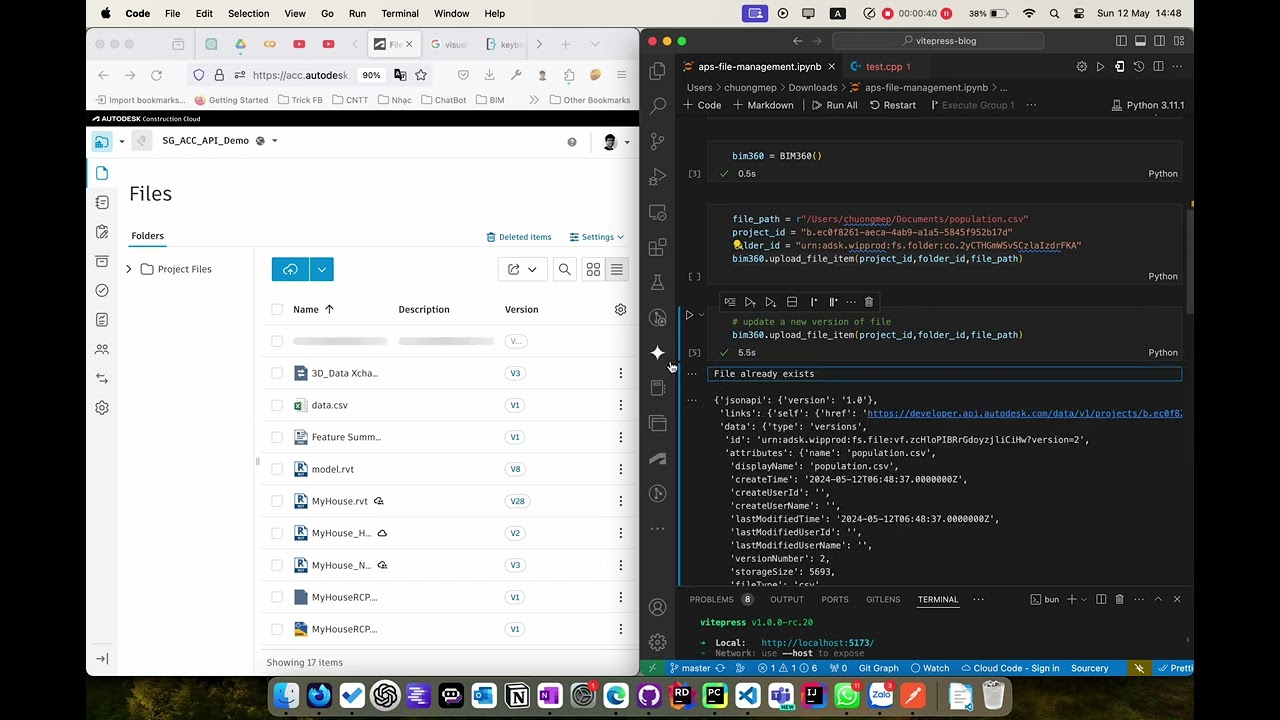The image size is (1280, 720).
Task: Open more actions for the model.rvt row
Action: coord(620,469)
